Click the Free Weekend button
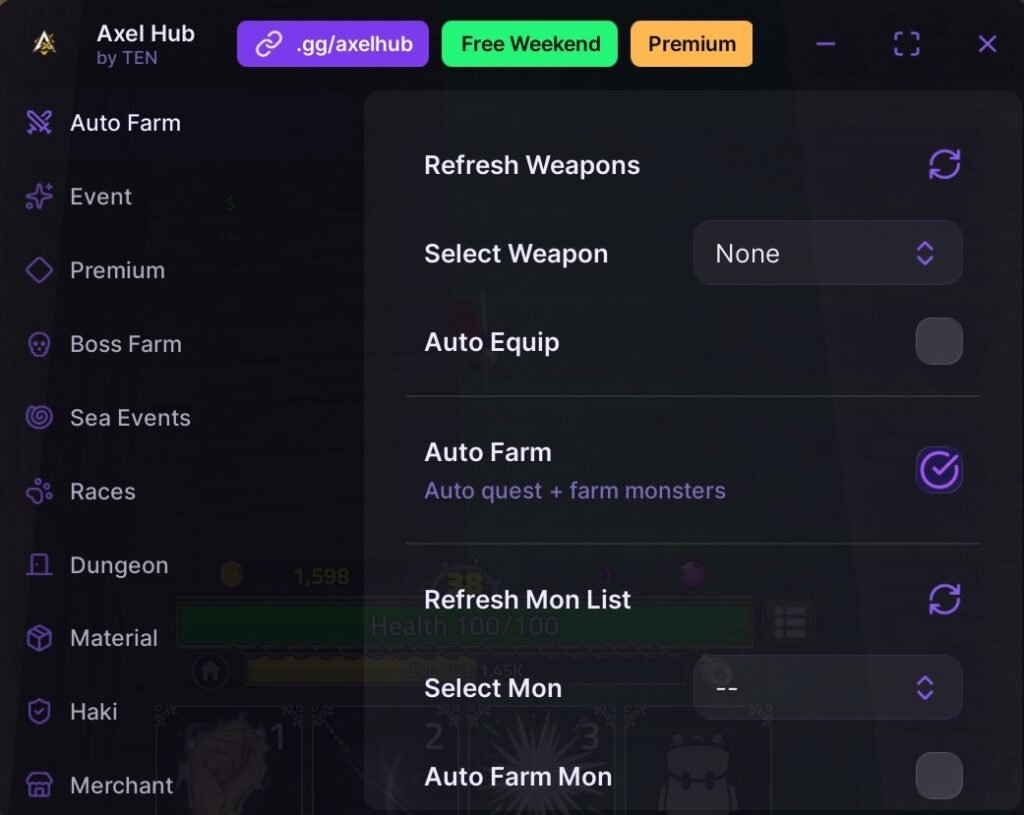Screen dimensions: 1024x815 pyautogui.click(x=530, y=44)
